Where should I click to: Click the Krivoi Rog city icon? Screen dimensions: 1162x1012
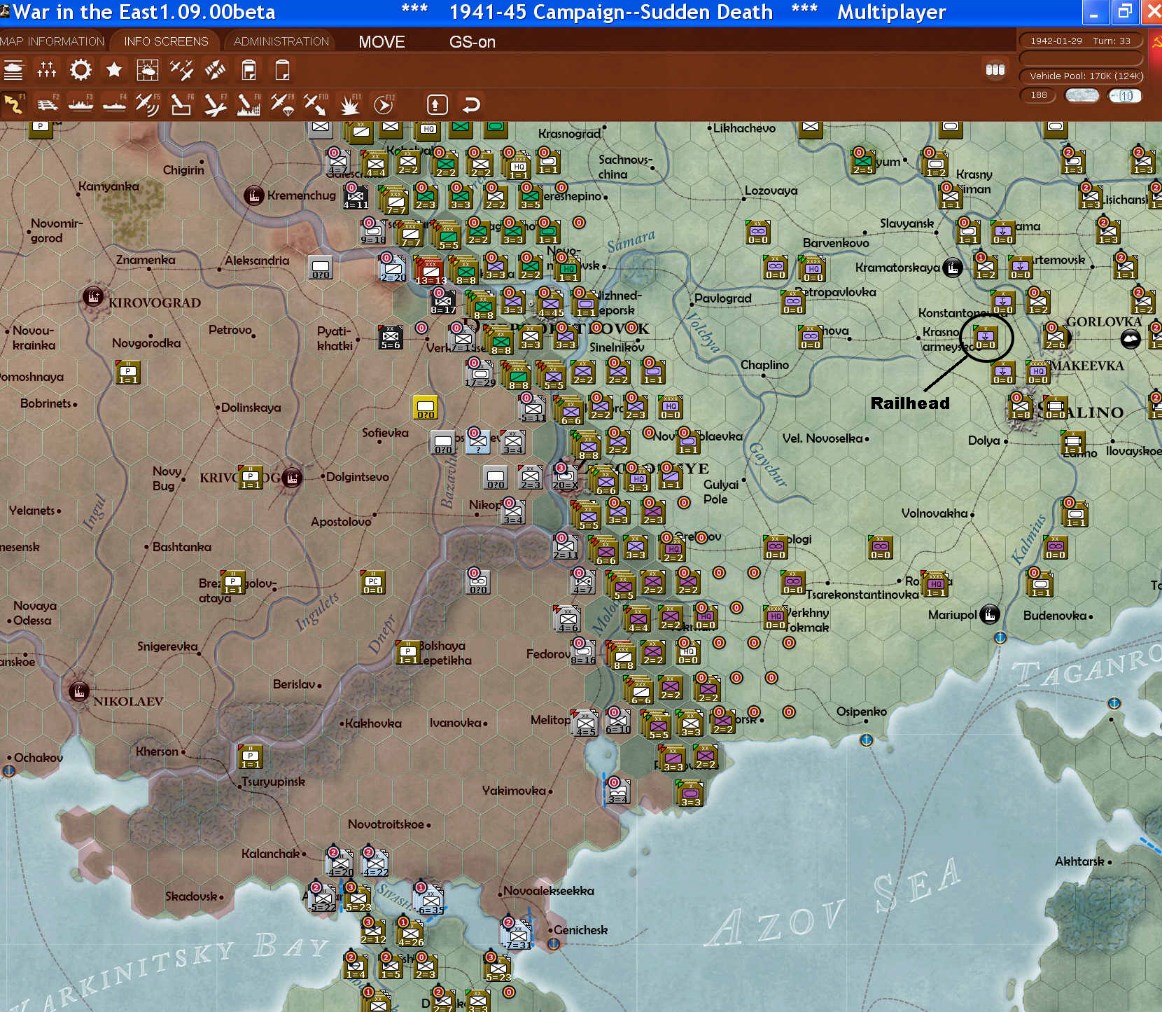pyautogui.click(x=292, y=478)
